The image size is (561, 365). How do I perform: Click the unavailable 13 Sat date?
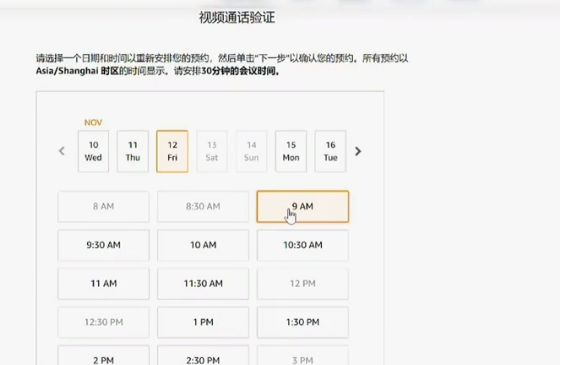tap(212, 151)
